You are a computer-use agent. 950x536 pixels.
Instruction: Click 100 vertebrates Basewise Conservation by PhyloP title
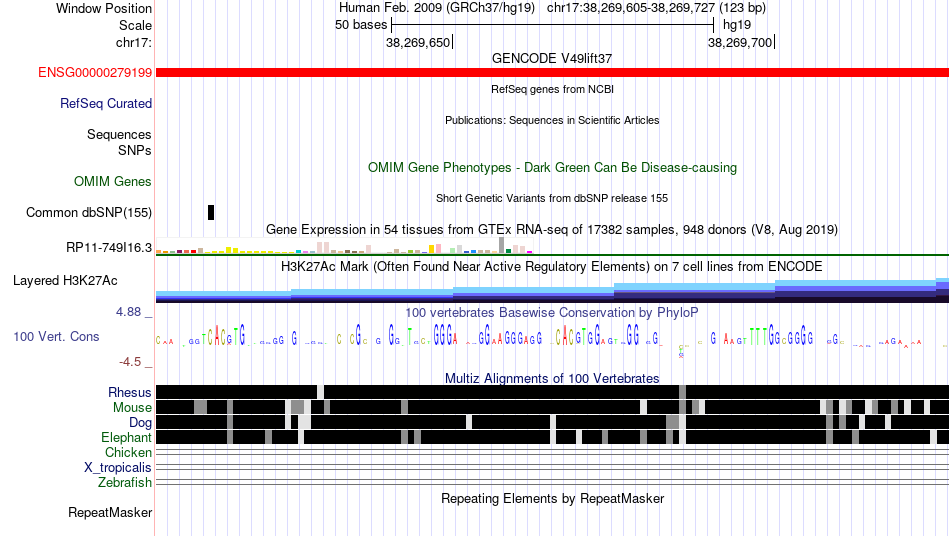click(552, 313)
